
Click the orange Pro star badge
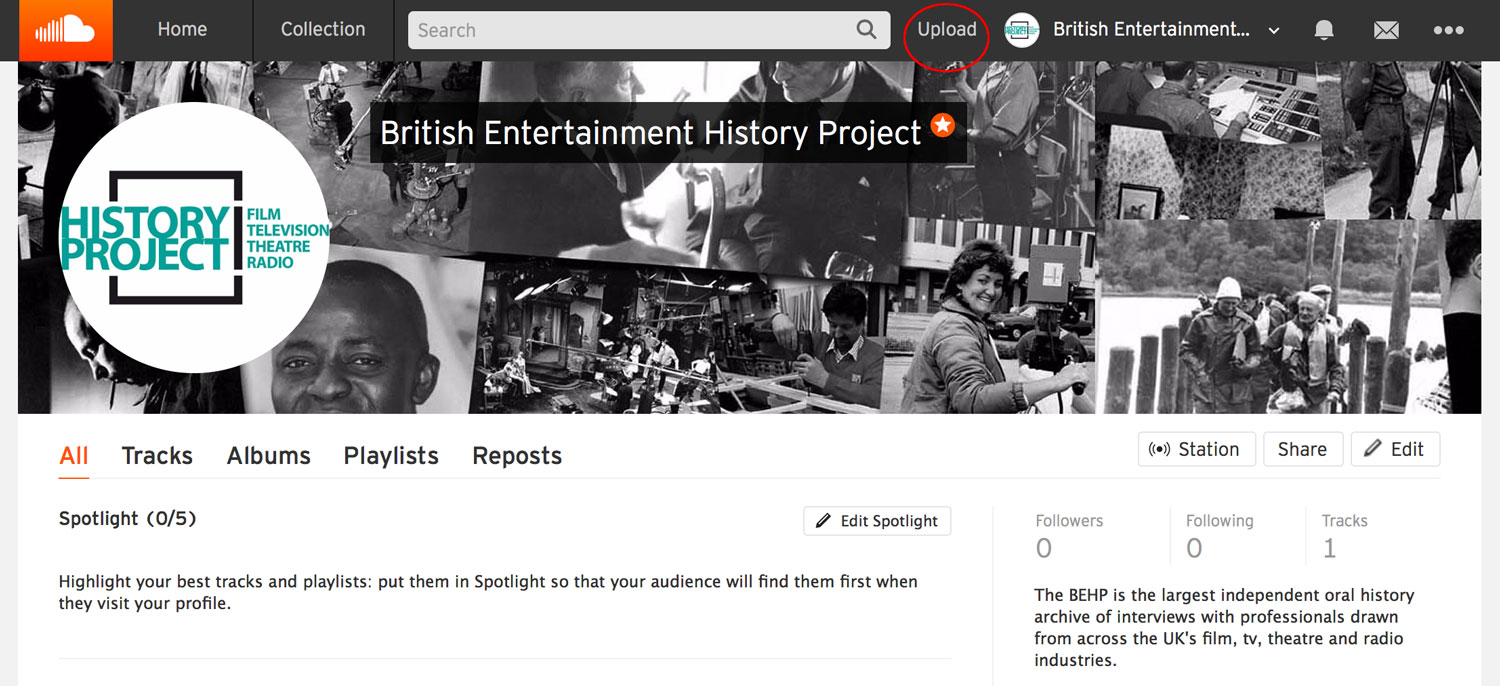(x=943, y=125)
